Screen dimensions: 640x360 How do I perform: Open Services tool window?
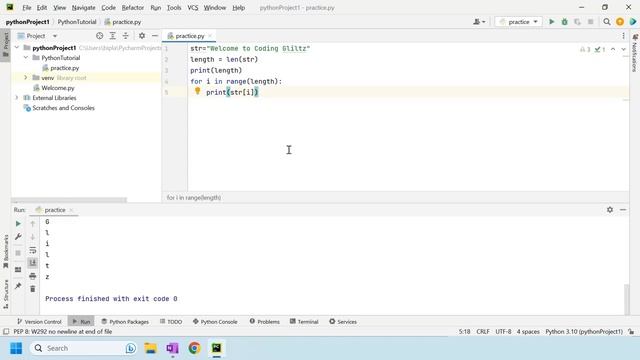343,322
